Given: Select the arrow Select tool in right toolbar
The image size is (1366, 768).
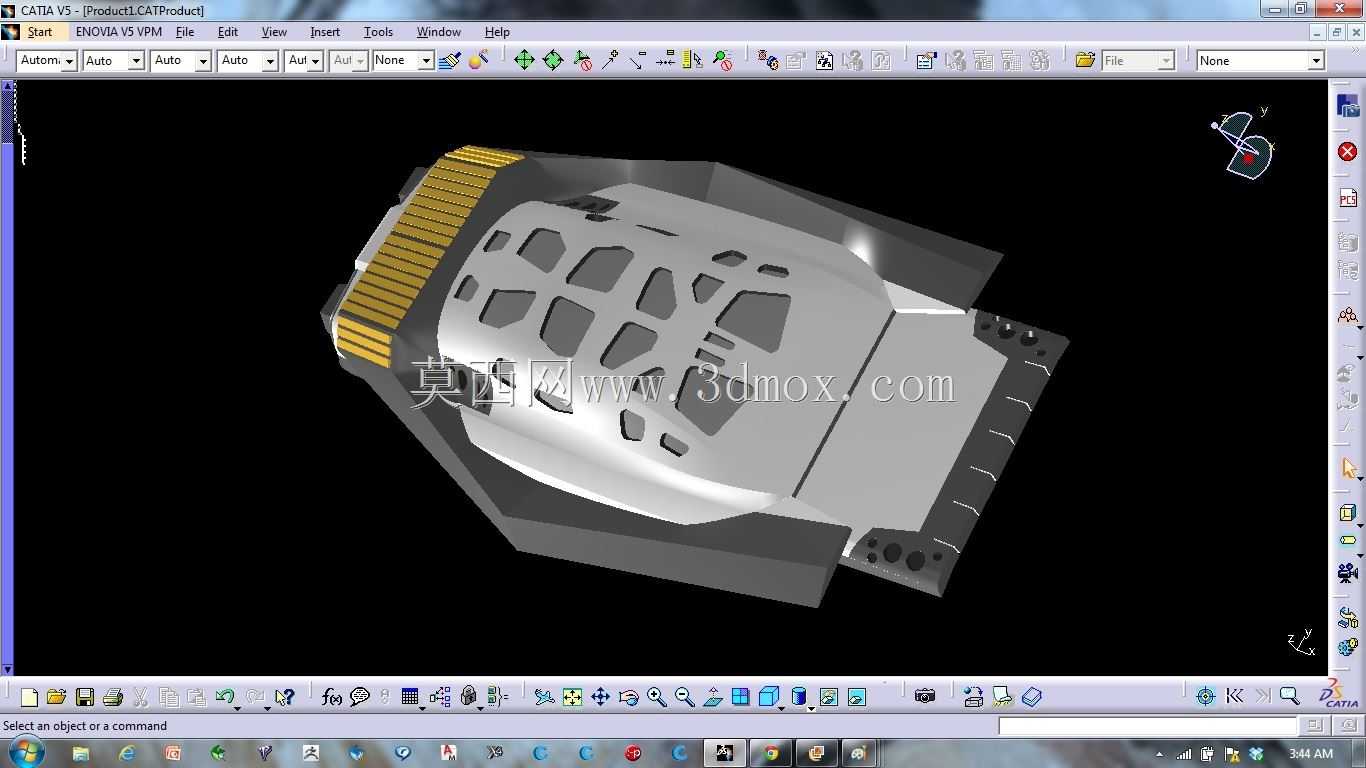Looking at the screenshot, I should pyautogui.click(x=1348, y=469).
